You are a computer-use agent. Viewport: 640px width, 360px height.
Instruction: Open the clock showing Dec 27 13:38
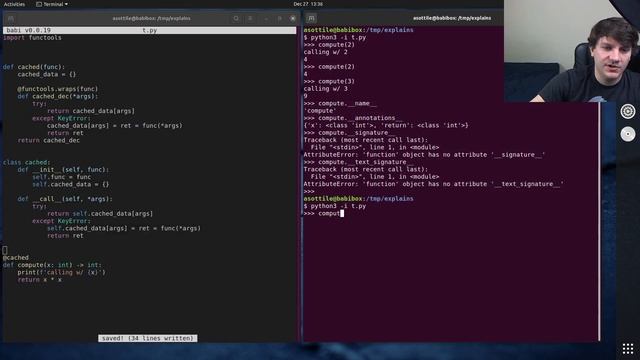308,4
